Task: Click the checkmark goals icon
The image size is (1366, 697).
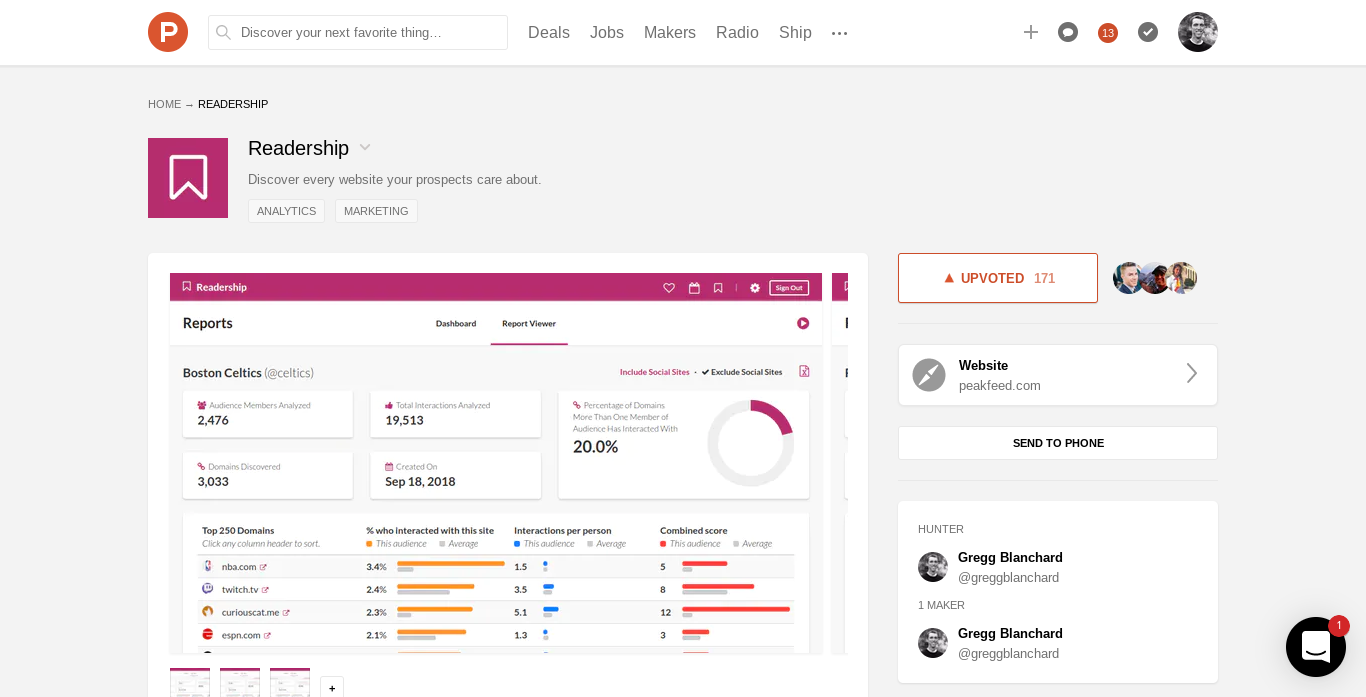Action: (x=1148, y=32)
